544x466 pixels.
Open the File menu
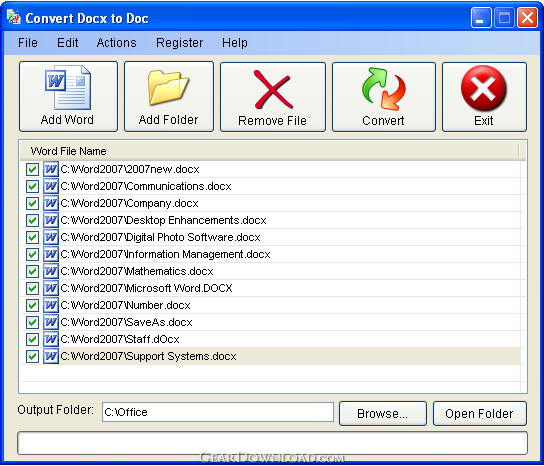click(28, 43)
